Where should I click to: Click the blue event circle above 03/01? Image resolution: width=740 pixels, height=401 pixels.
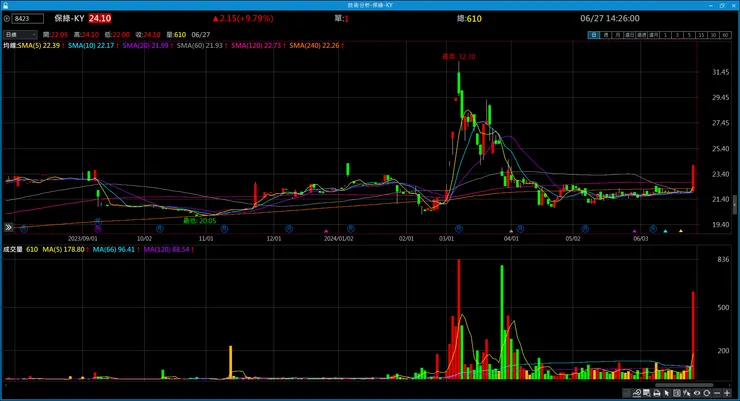(x=458, y=228)
